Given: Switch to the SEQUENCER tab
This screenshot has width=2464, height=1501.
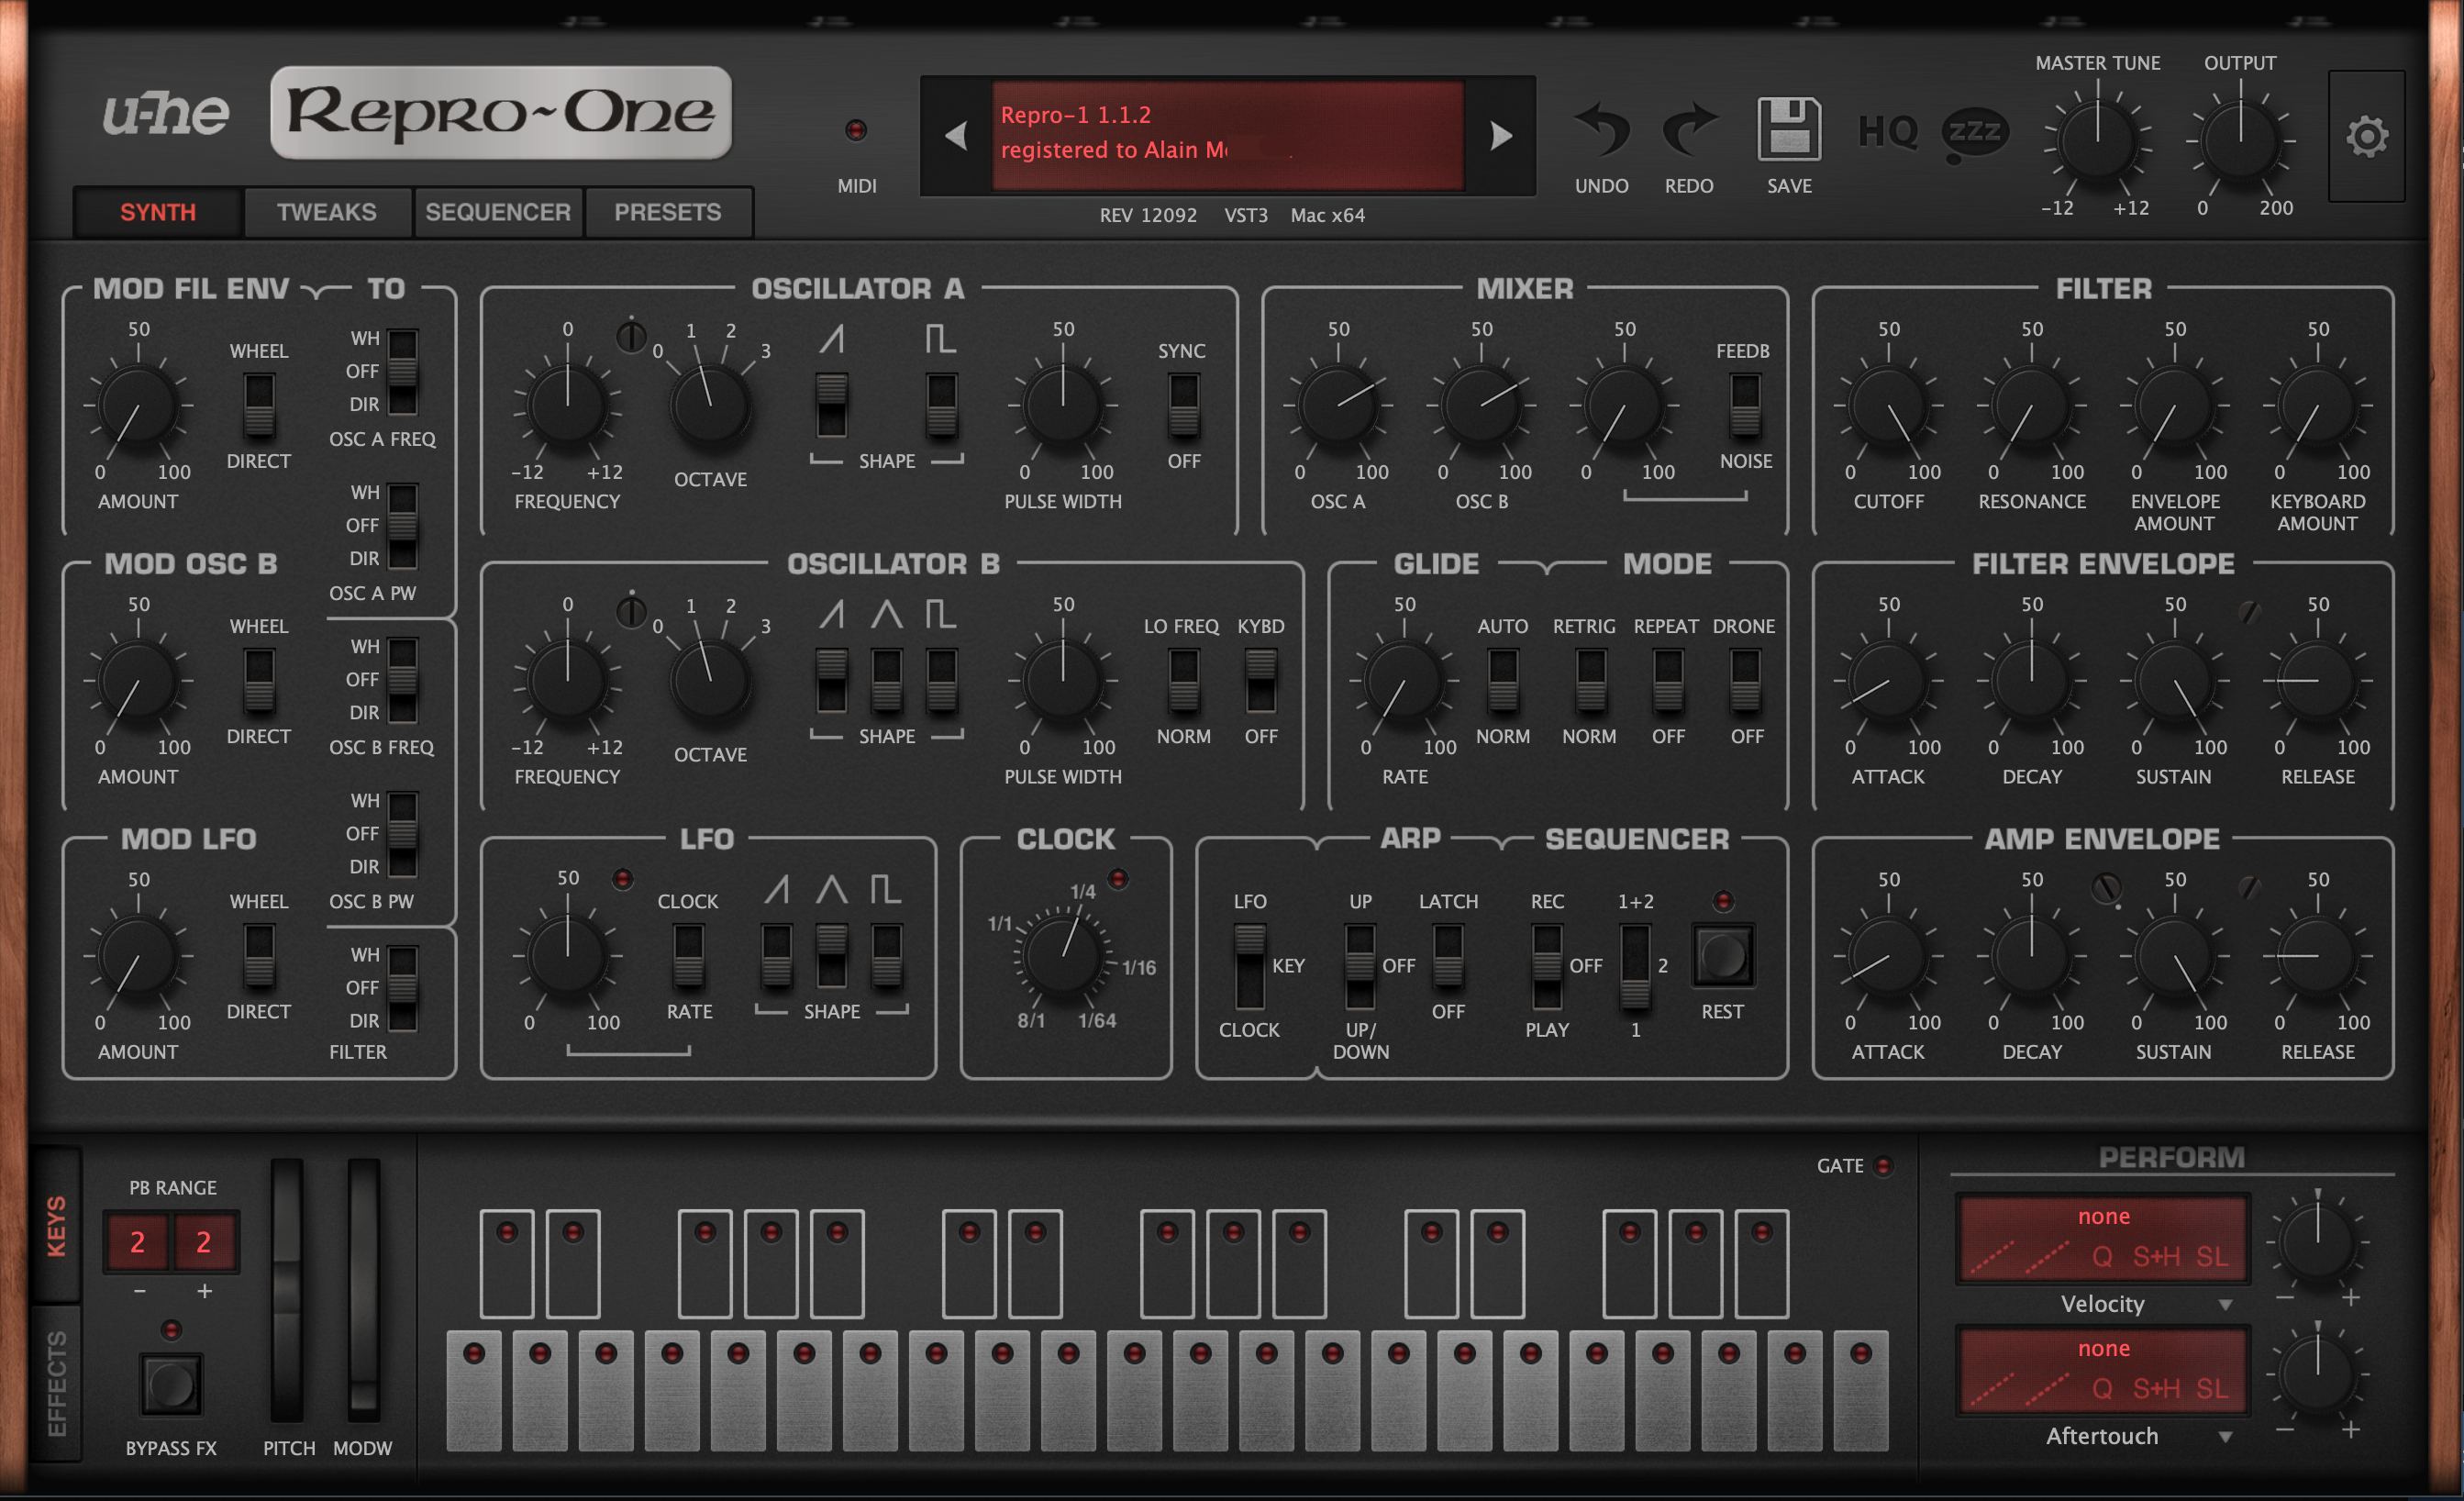Looking at the screenshot, I should (x=498, y=212).
